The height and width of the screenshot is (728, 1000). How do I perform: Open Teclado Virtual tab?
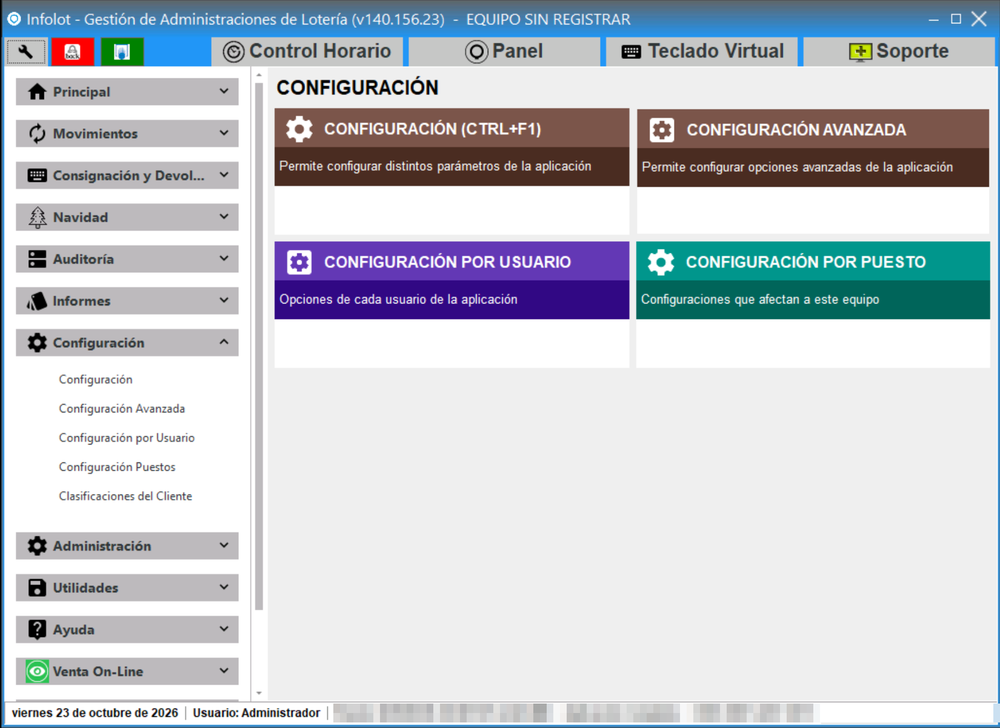(x=702, y=52)
